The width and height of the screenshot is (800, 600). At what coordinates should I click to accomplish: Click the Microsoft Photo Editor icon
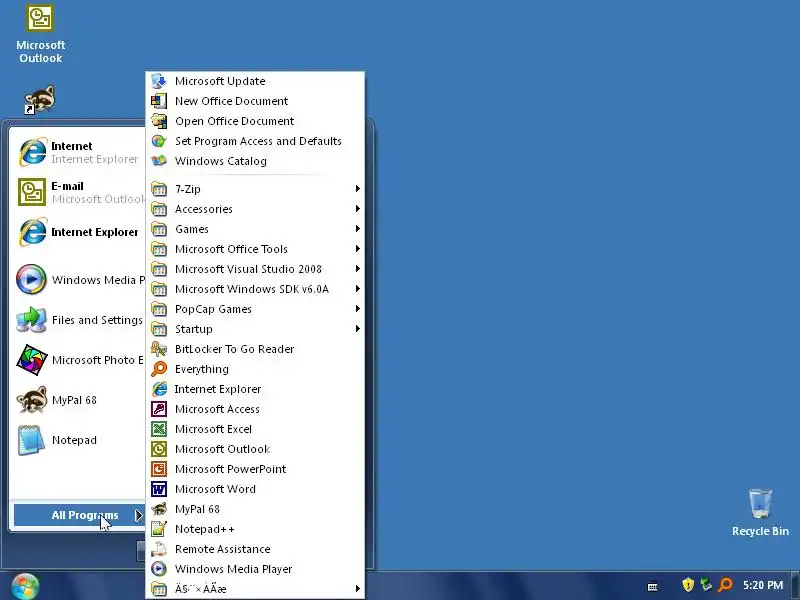(32, 360)
